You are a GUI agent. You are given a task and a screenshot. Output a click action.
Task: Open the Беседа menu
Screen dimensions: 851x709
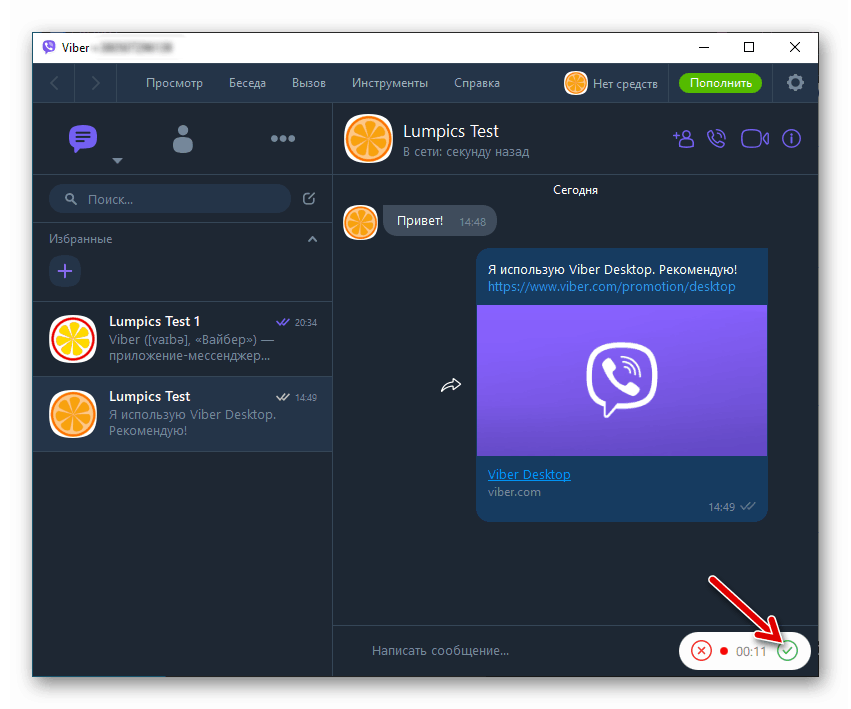point(247,83)
